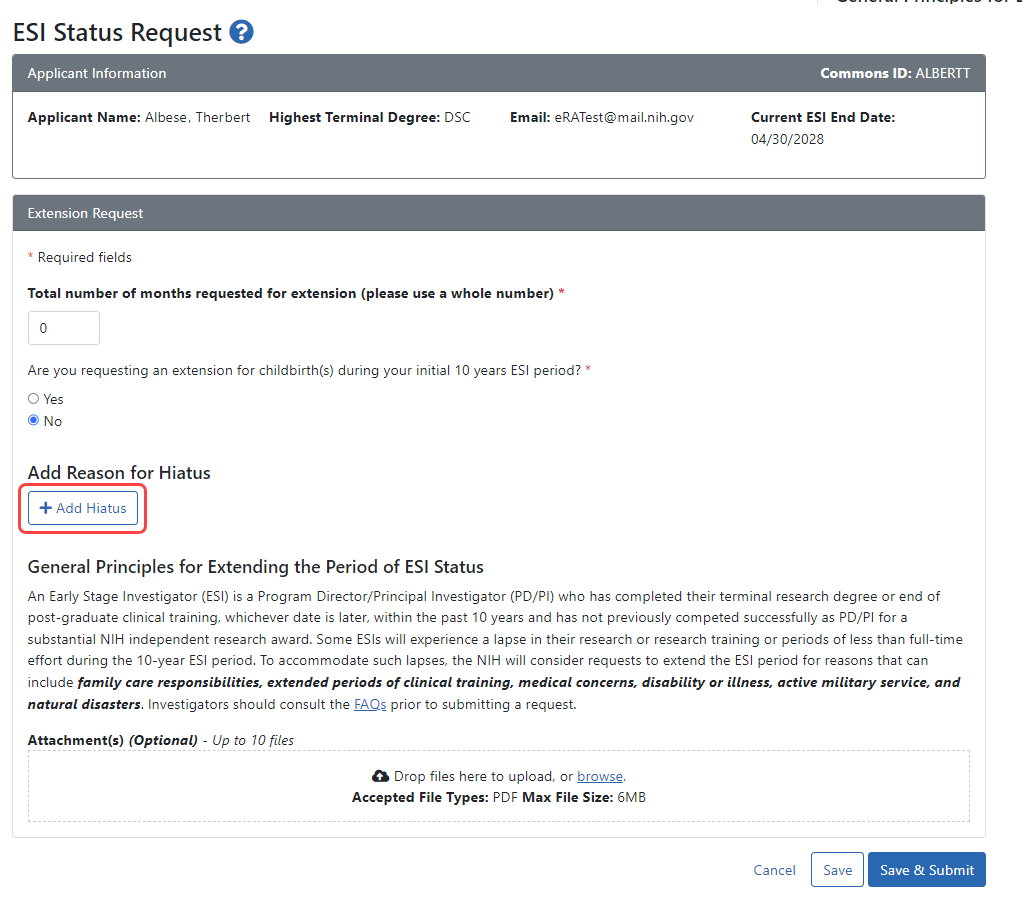Select the Yes radio button for childbirth extension
The image size is (1022, 899).
(33, 398)
